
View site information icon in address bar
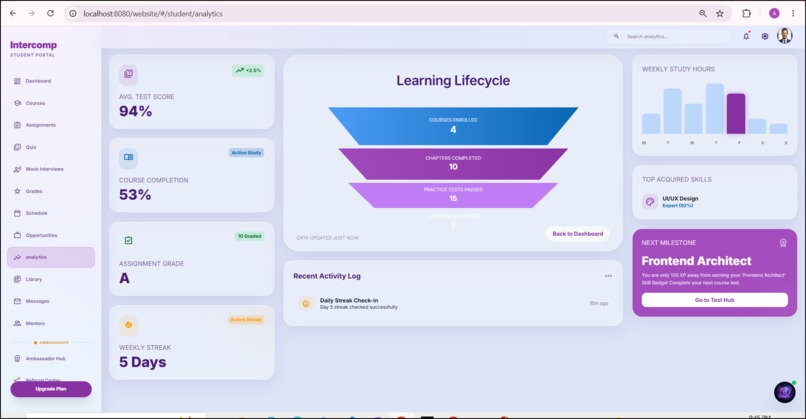coord(73,14)
